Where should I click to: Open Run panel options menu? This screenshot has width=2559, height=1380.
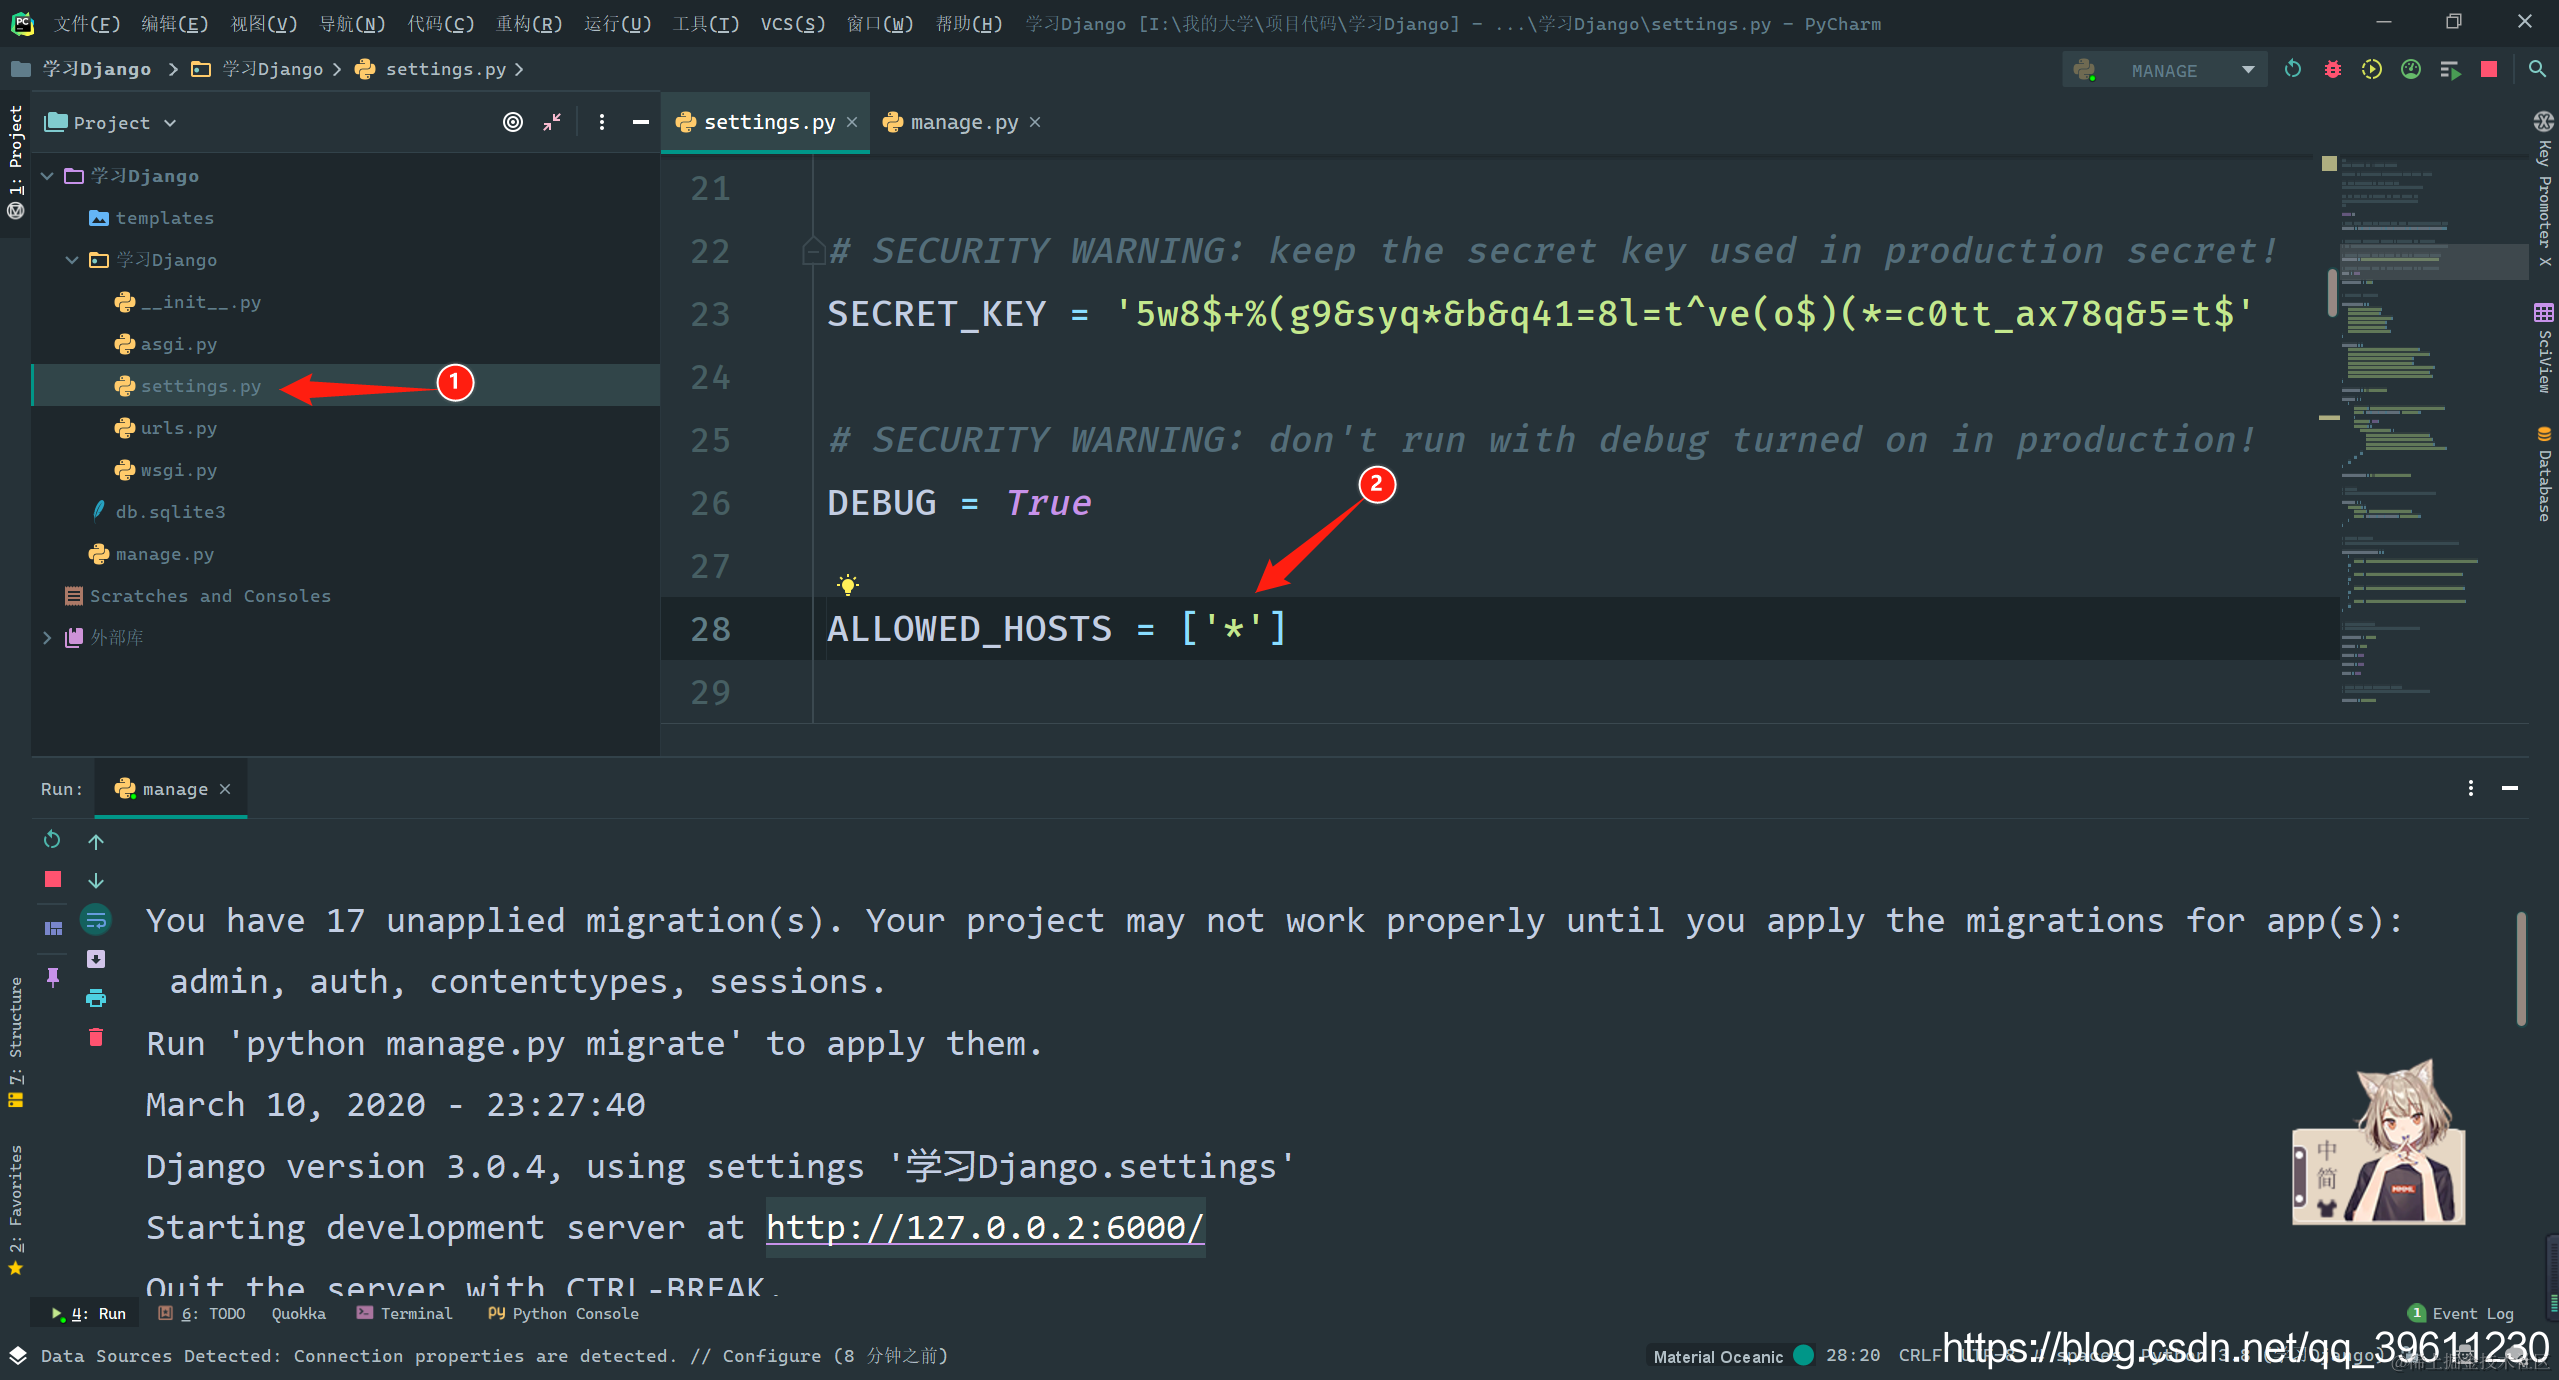[2470, 788]
